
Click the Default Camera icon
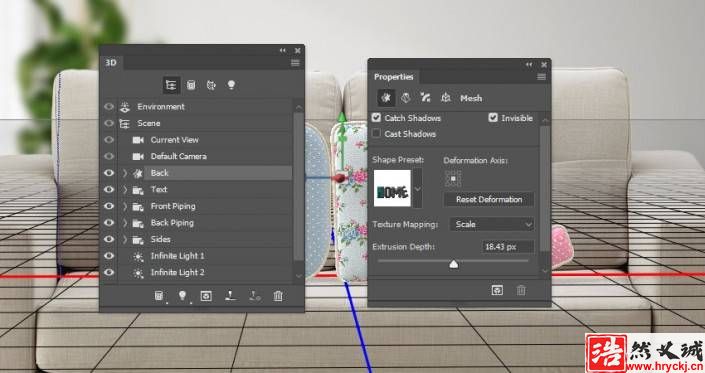point(138,156)
